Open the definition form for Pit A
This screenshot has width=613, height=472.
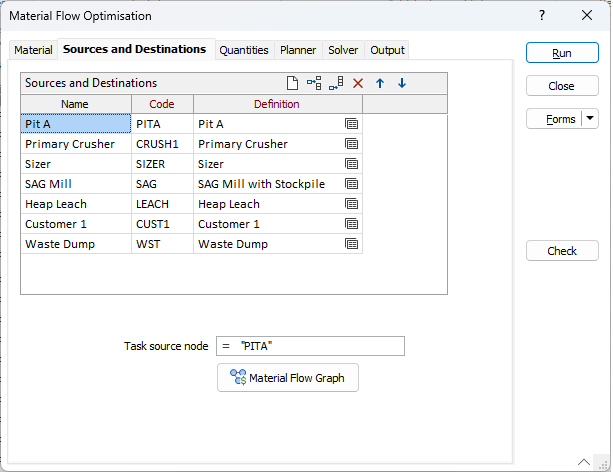coord(351,124)
